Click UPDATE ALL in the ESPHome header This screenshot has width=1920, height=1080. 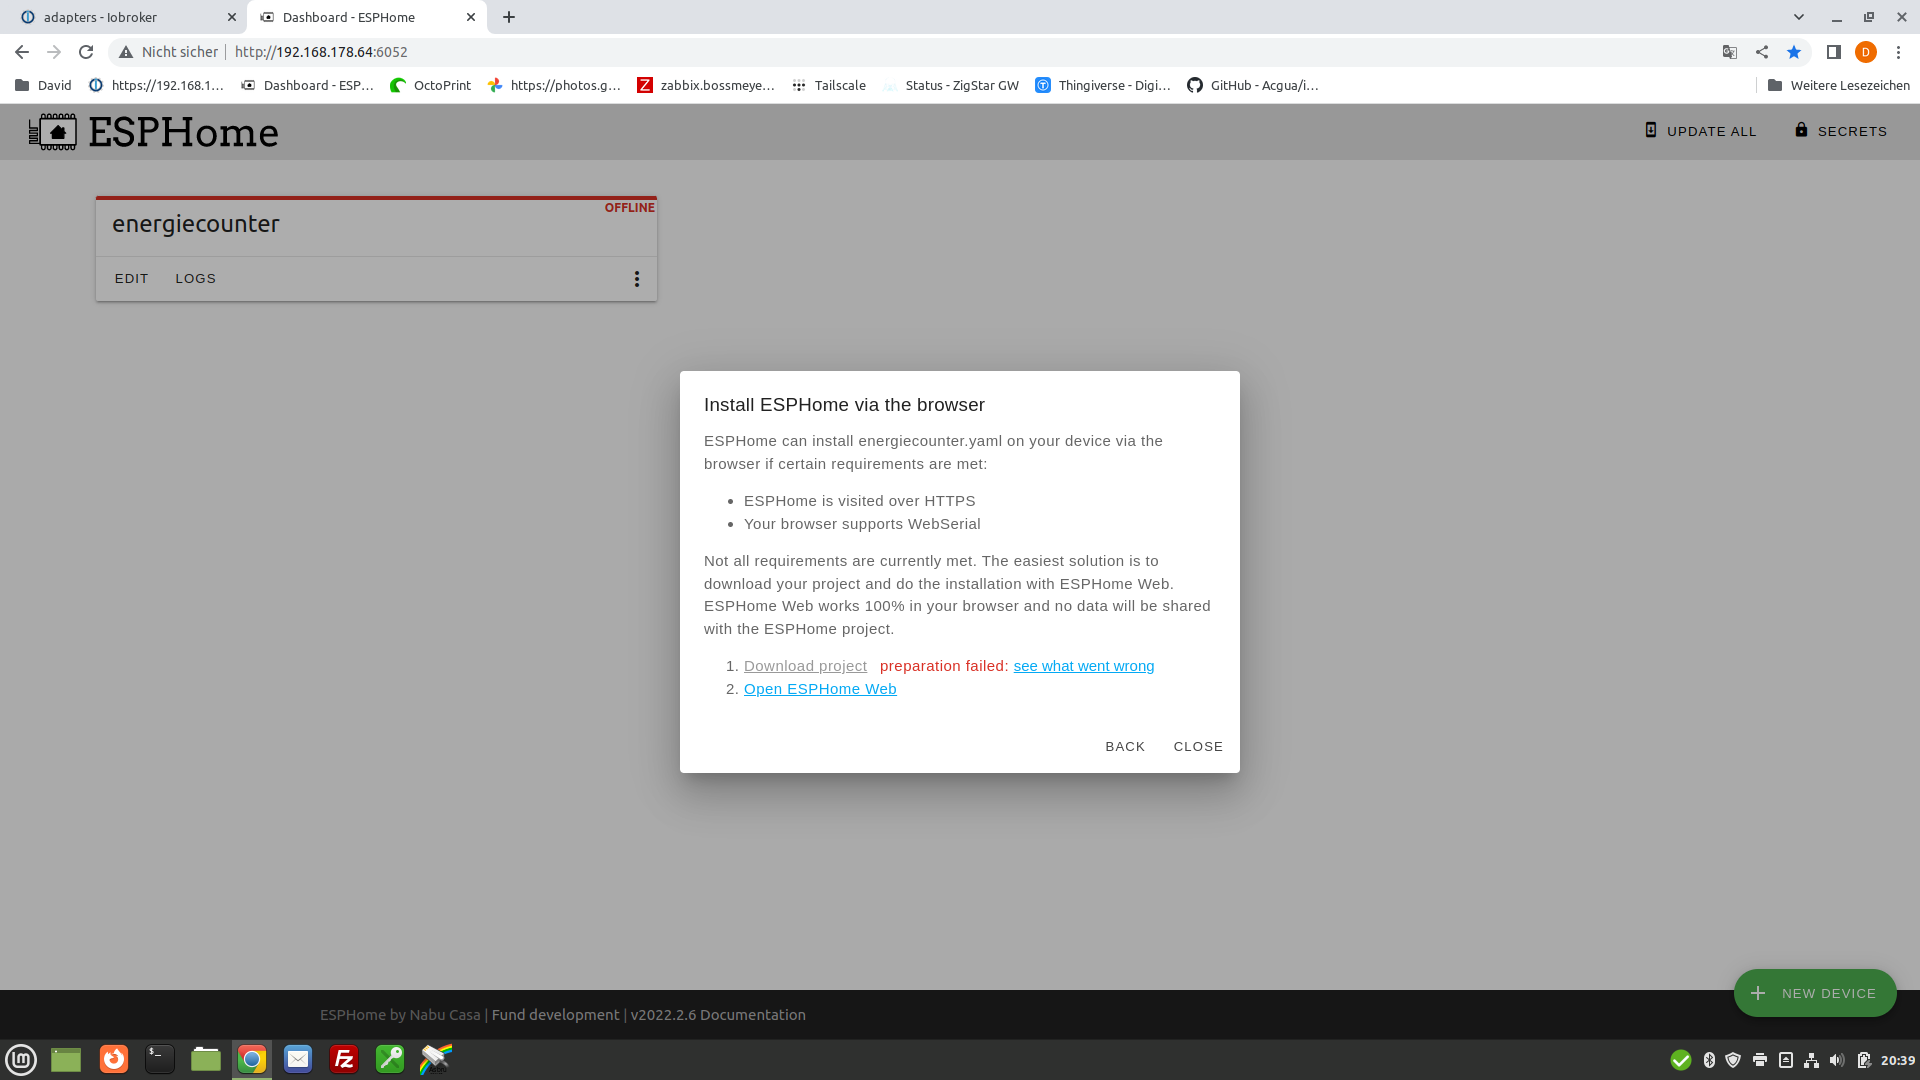pos(1700,131)
